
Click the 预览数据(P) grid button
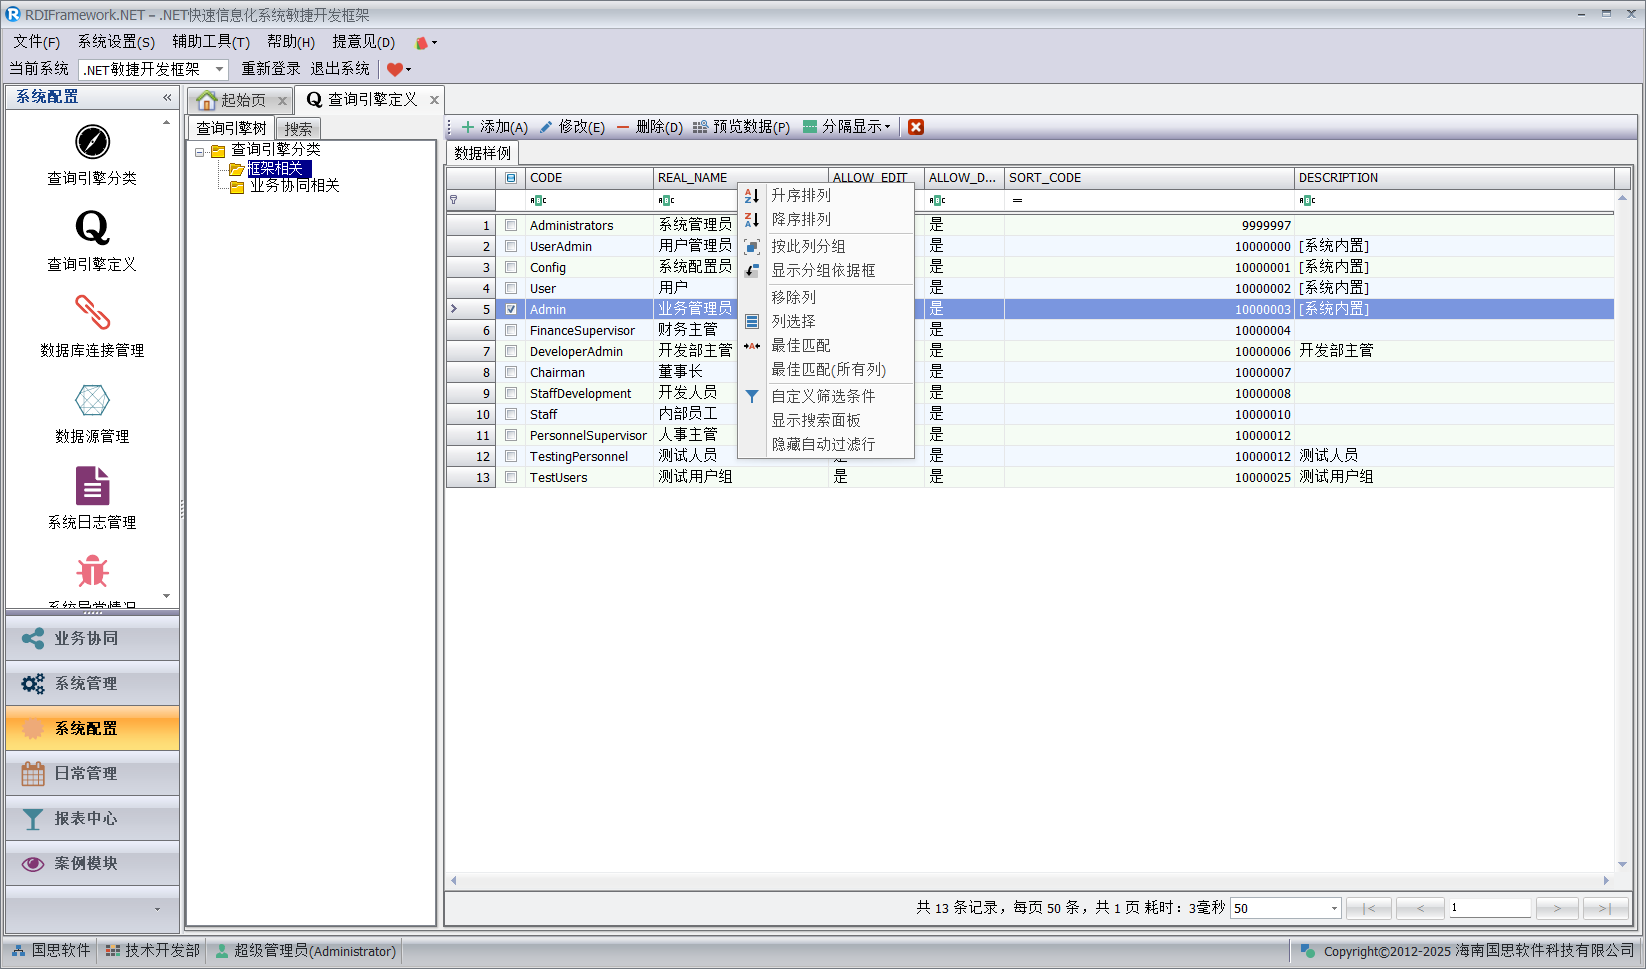coord(741,127)
